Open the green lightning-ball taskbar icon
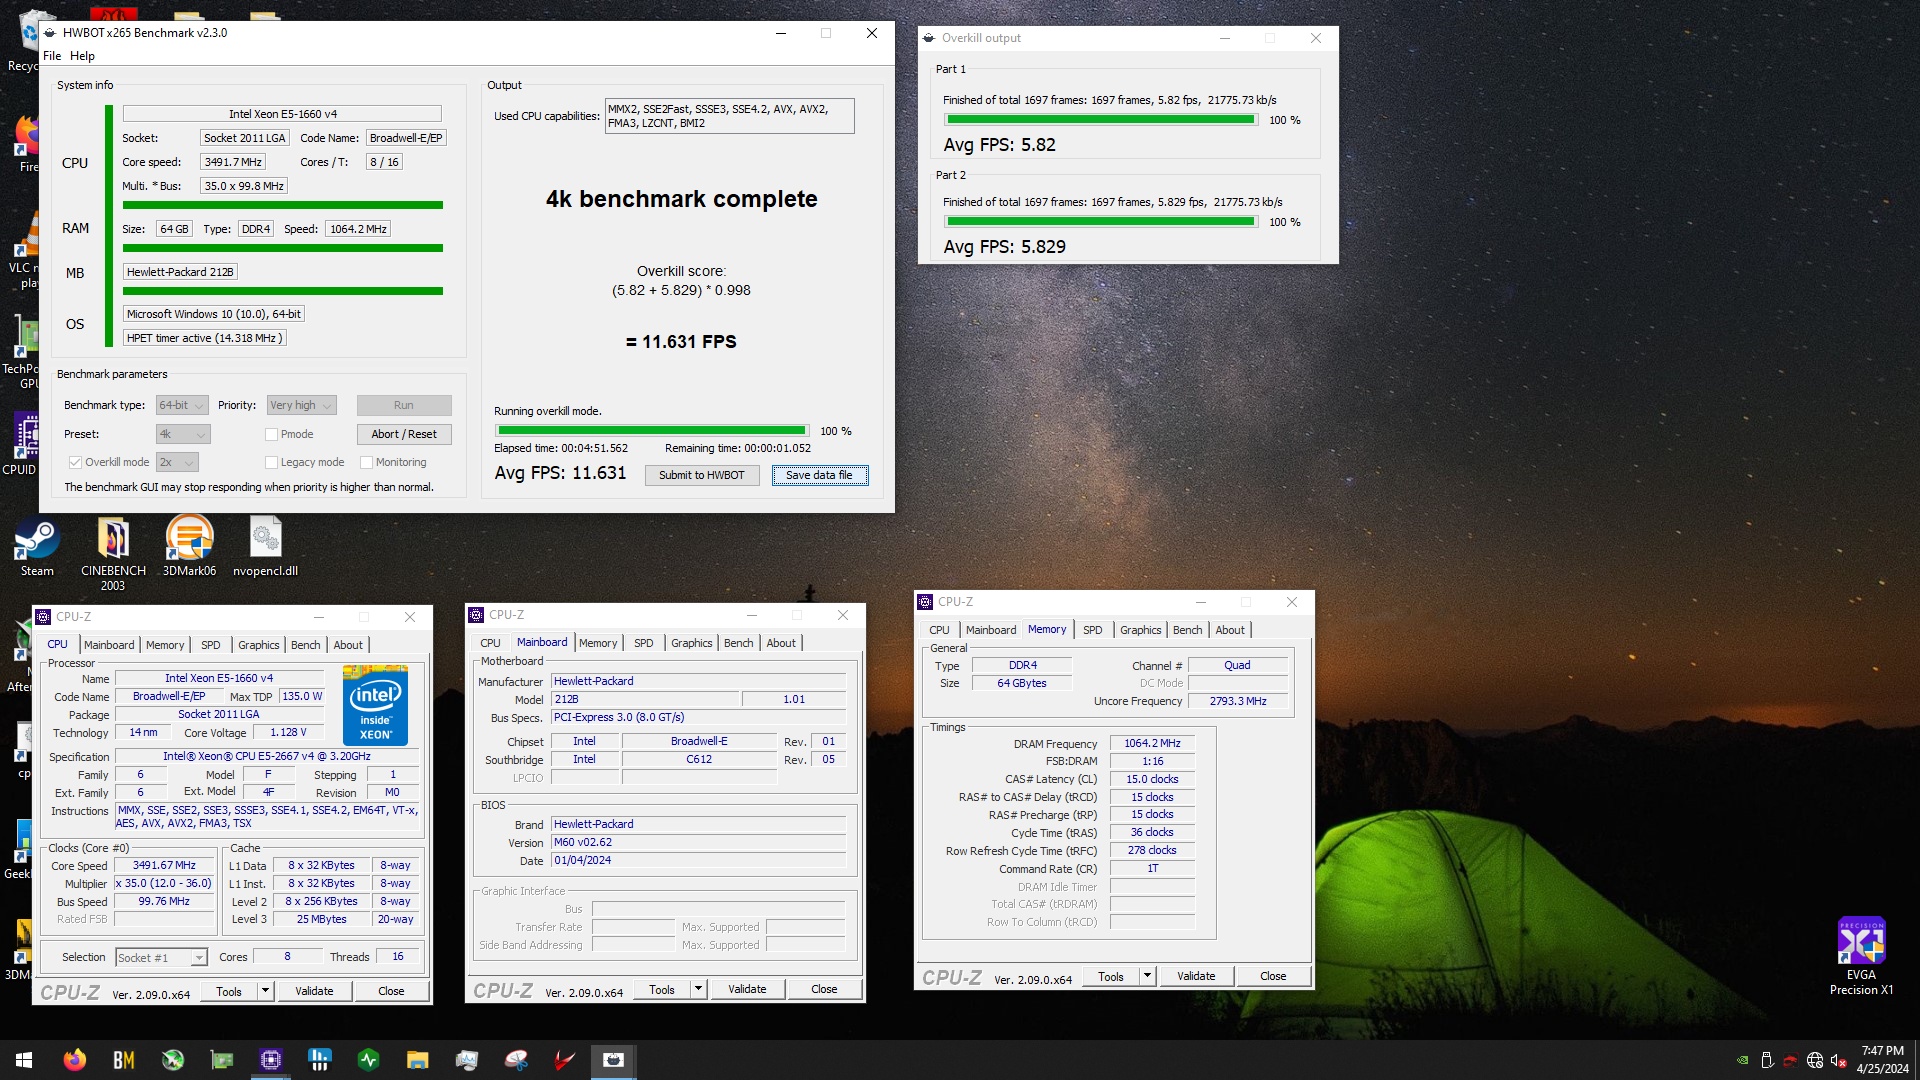 click(x=173, y=1060)
